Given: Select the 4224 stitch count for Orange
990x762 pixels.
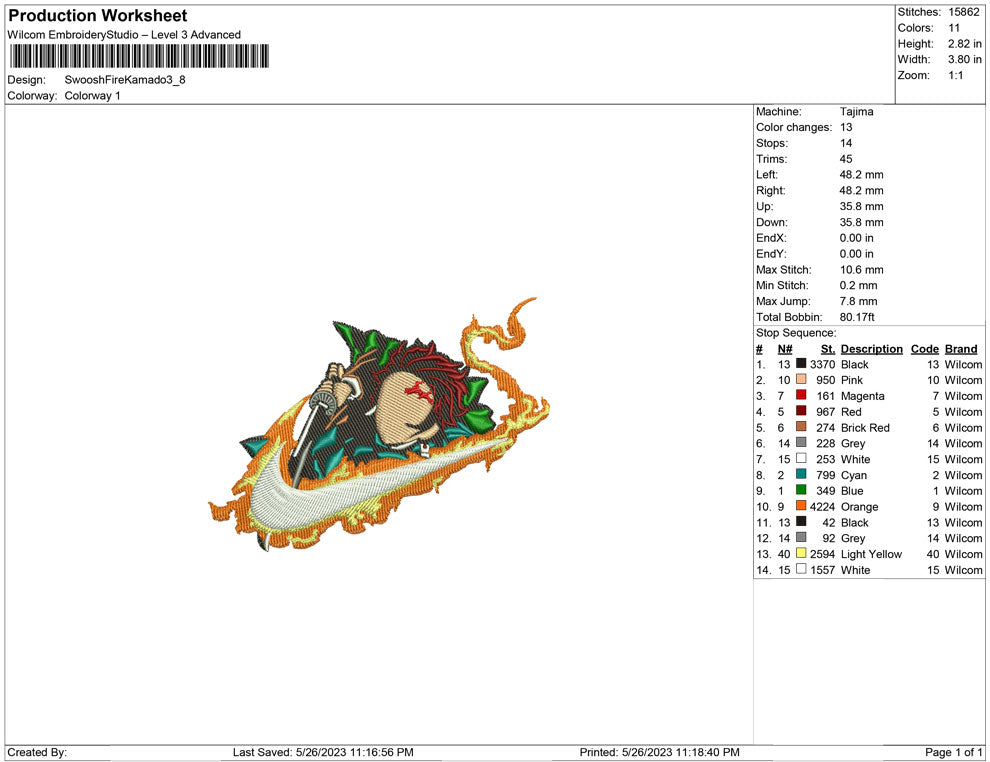Looking at the screenshot, I should coord(823,506).
